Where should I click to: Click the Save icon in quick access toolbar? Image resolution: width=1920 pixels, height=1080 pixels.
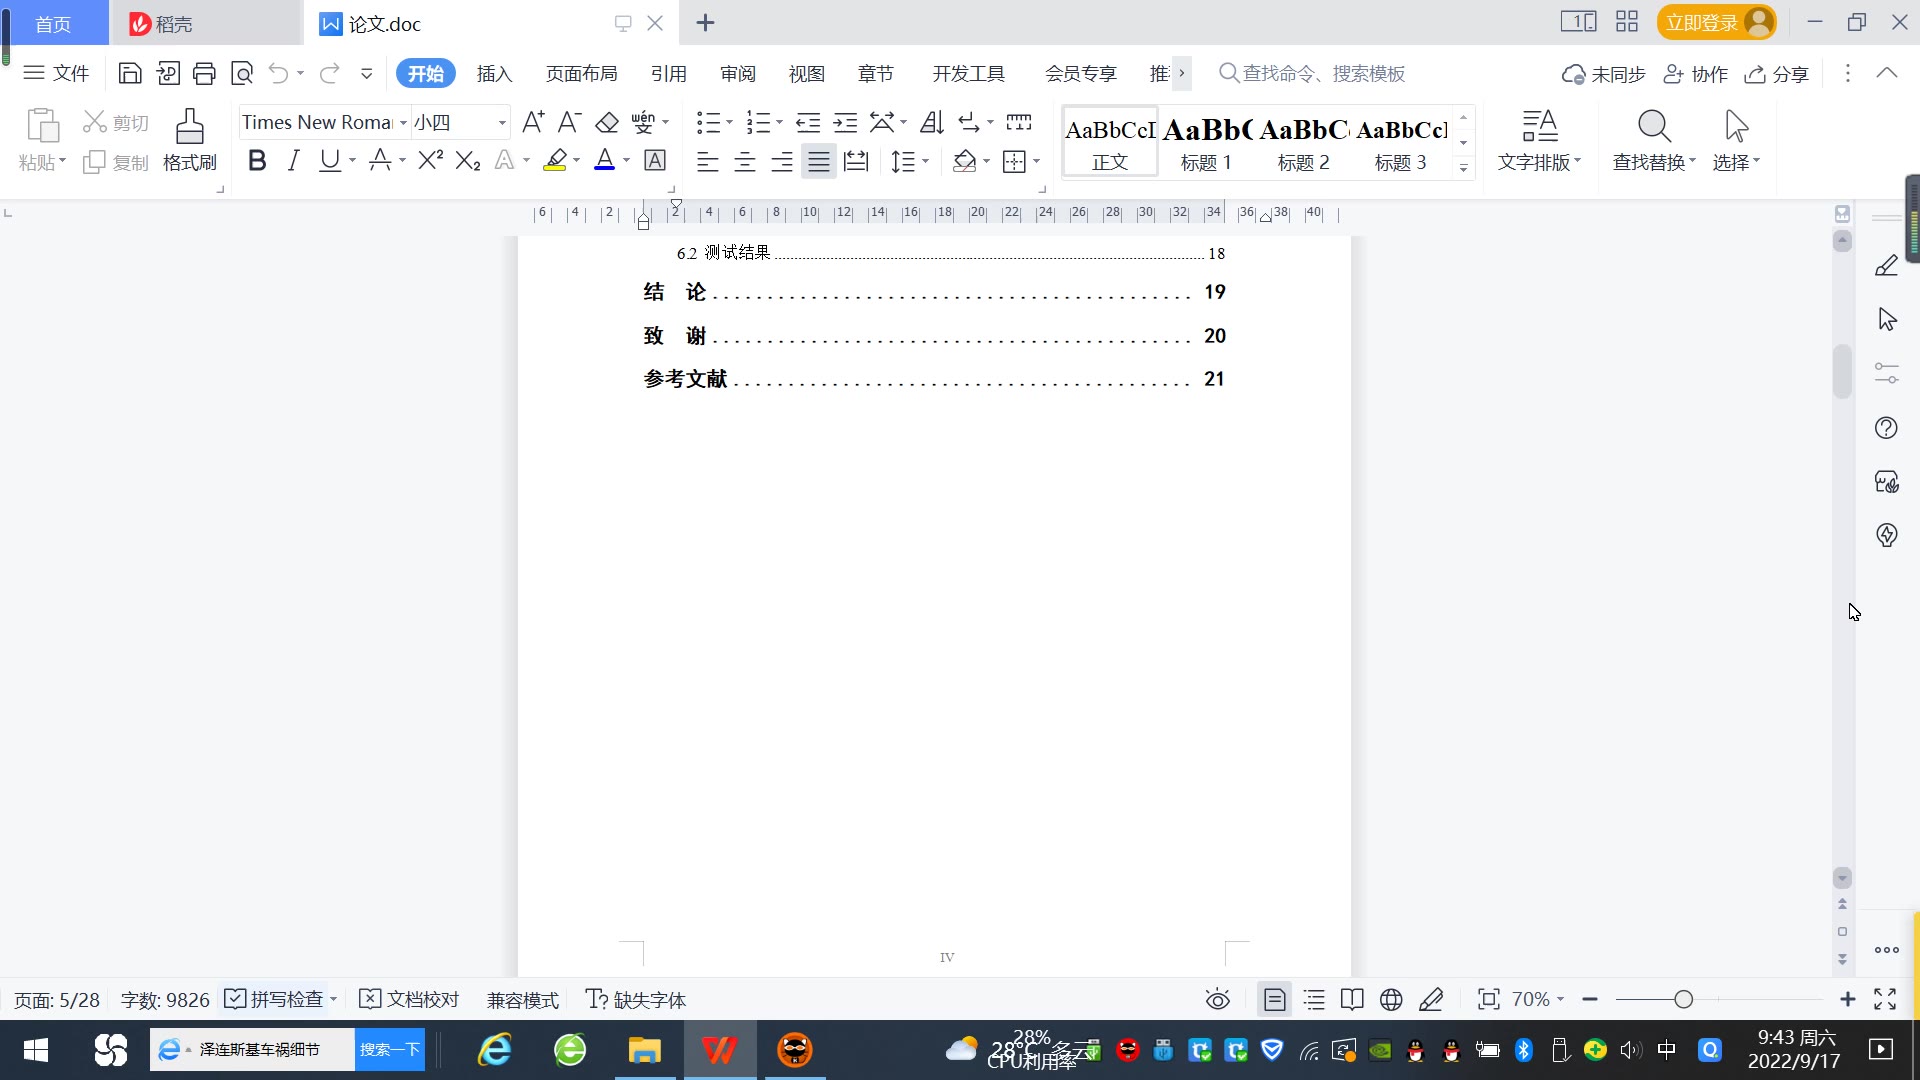point(129,73)
